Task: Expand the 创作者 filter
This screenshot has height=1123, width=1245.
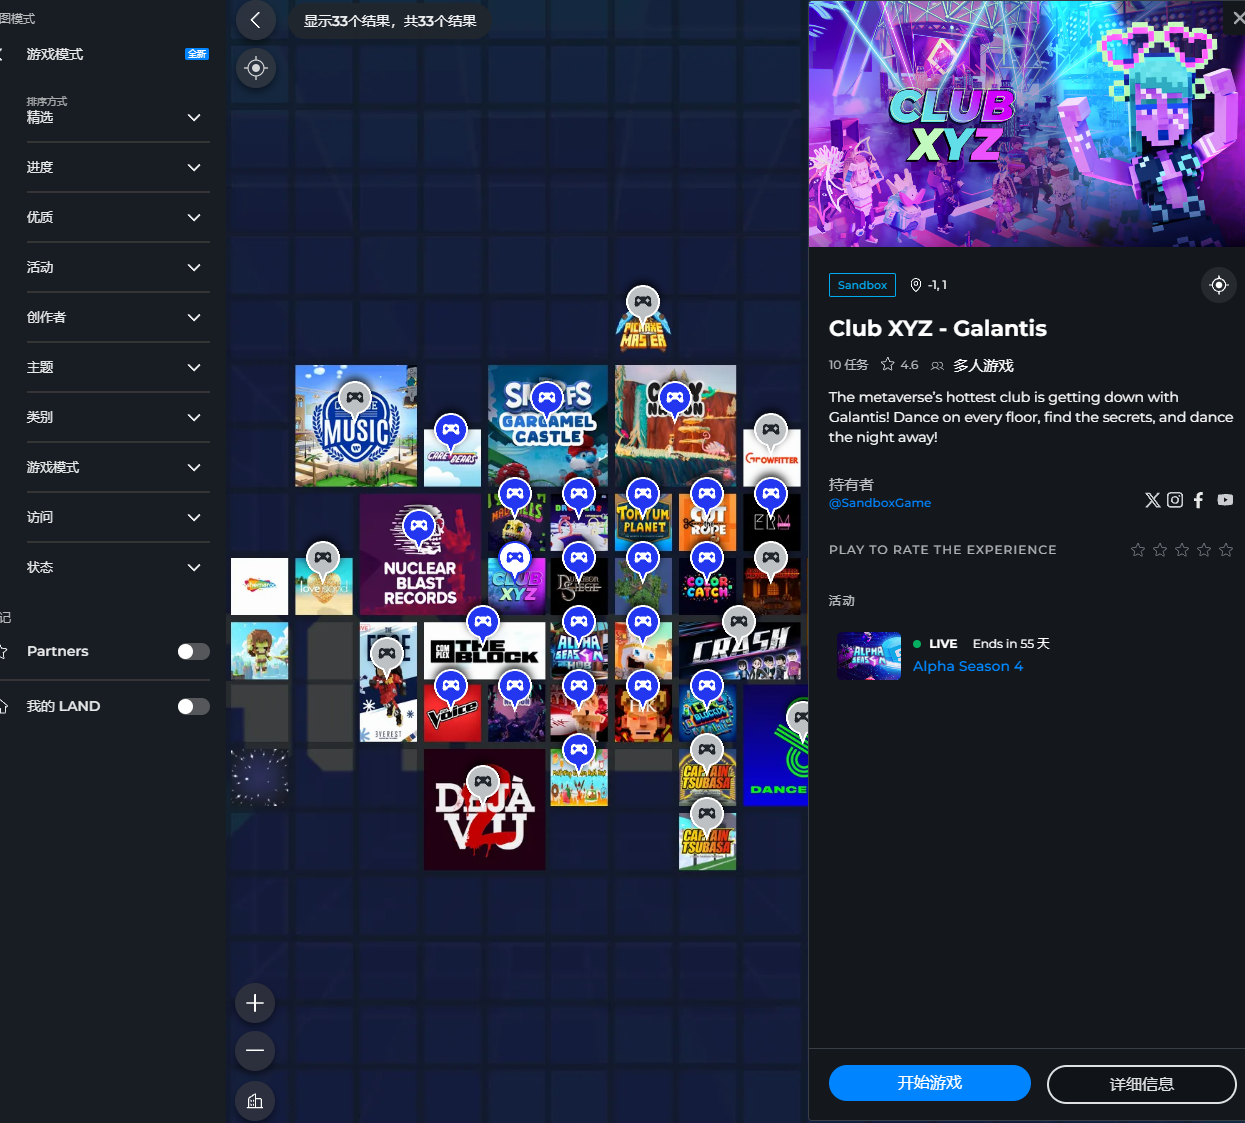Action: [118, 317]
